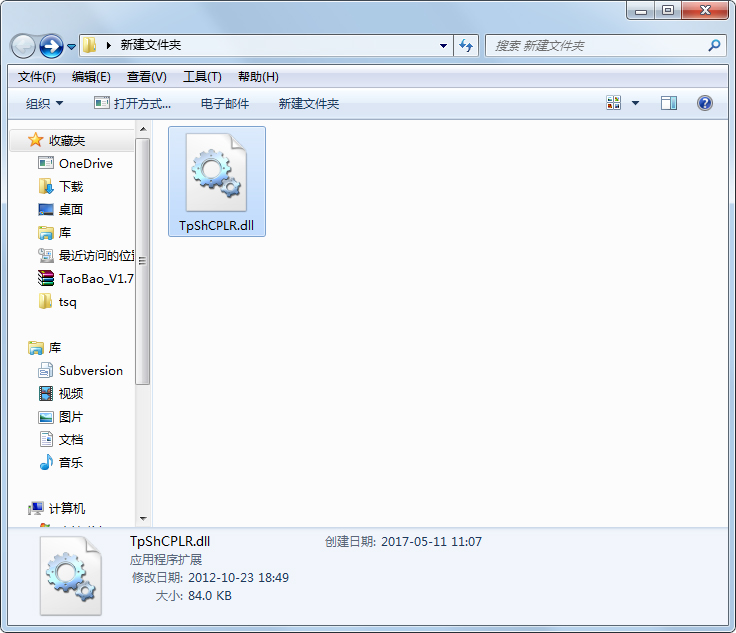
Task: Click the magnifier search icon
Action: tap(714, 46)
